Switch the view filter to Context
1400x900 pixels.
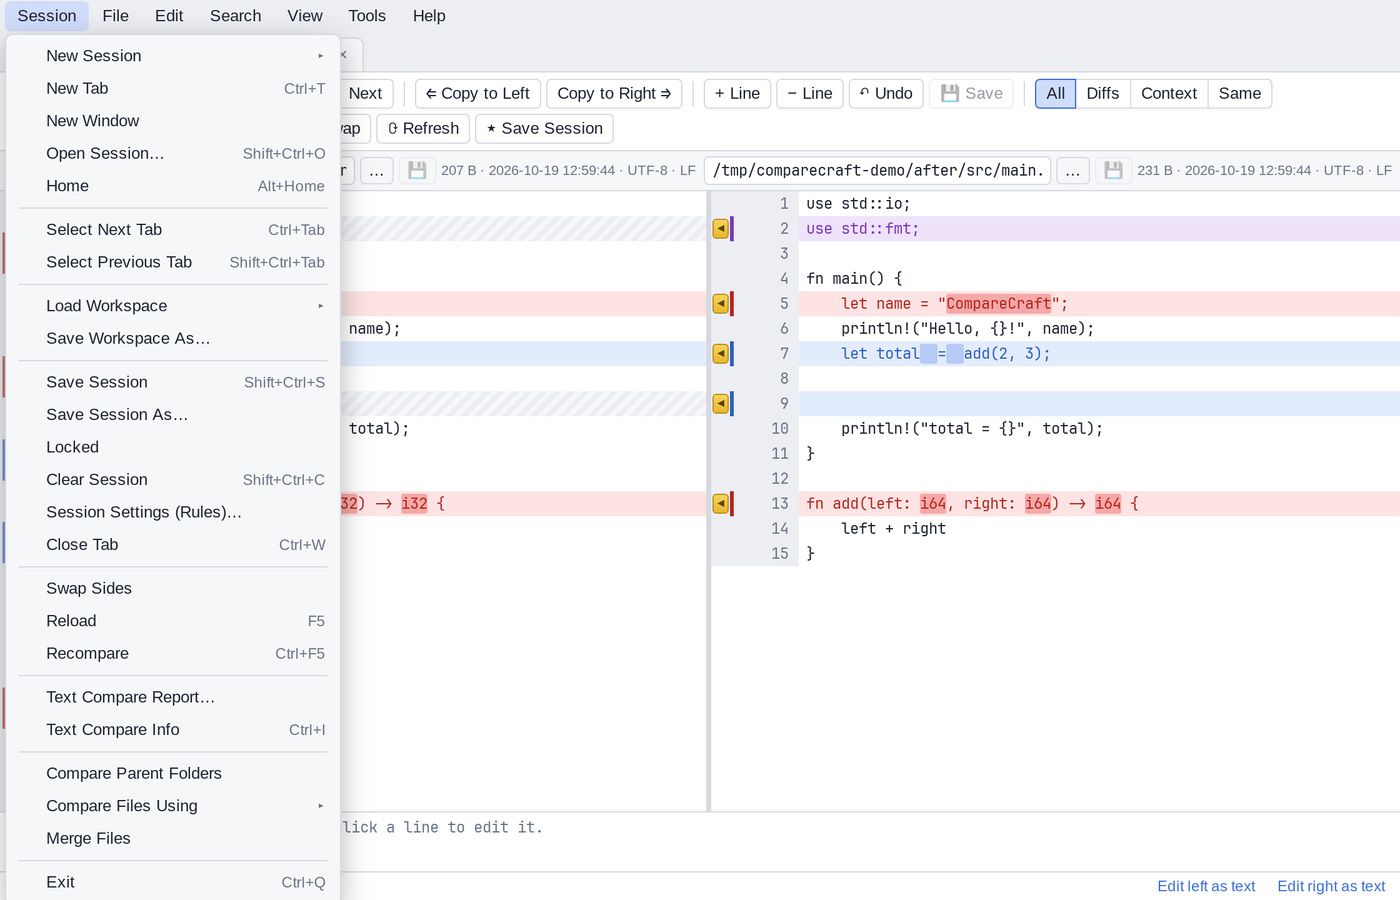click(x=1169, y=94)
